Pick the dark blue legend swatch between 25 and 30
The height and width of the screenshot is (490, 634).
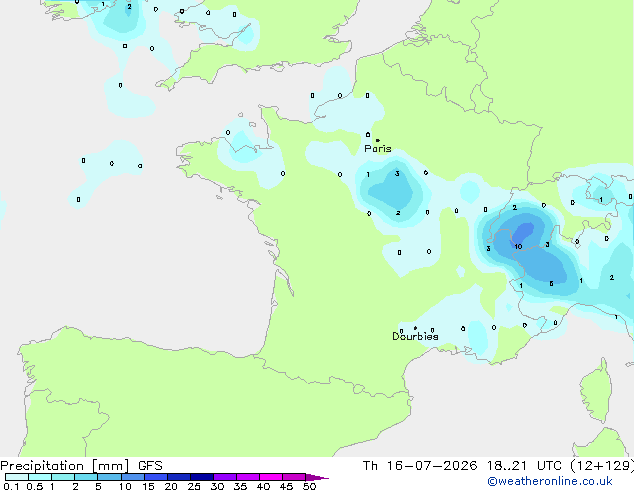click(201, 477)
